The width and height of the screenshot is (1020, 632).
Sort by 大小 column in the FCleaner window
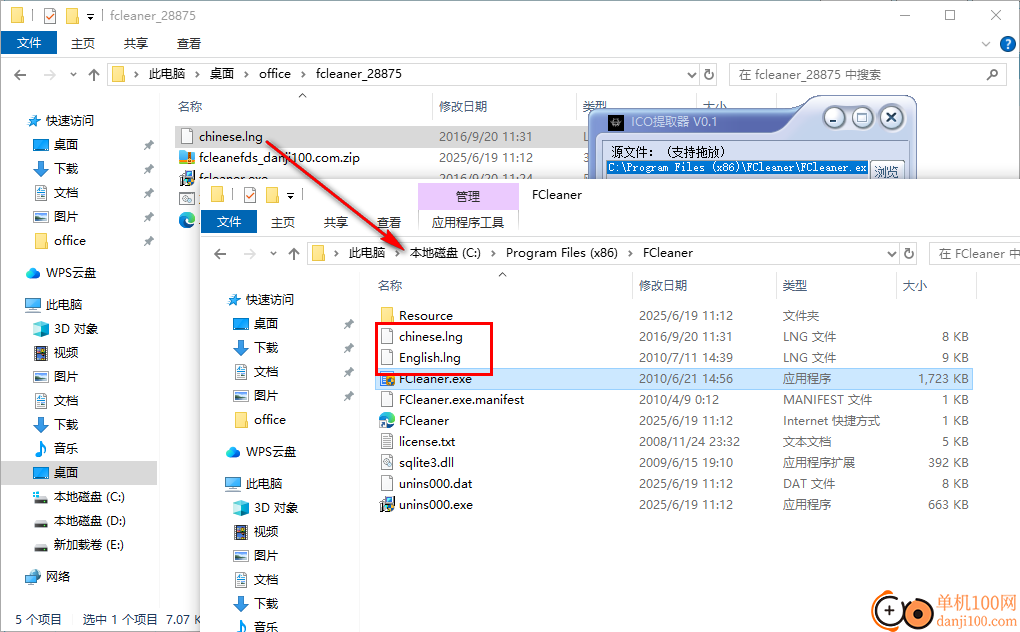(x=915, y=285)
